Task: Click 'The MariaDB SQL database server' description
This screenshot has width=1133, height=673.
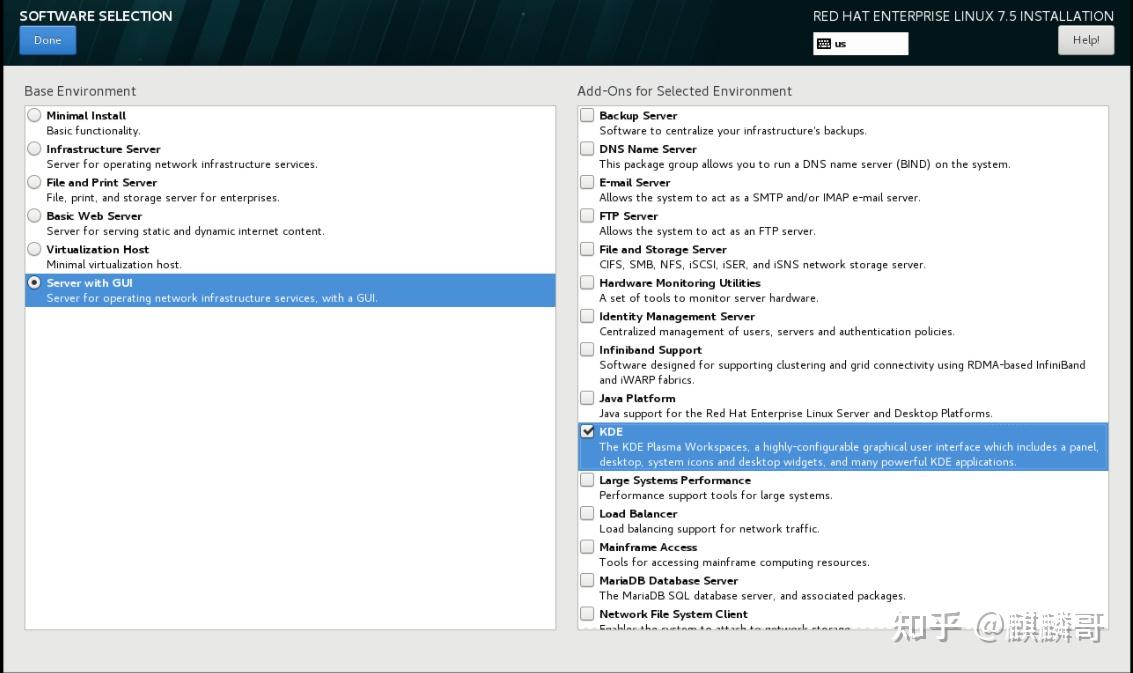Action: click(752, 596)
